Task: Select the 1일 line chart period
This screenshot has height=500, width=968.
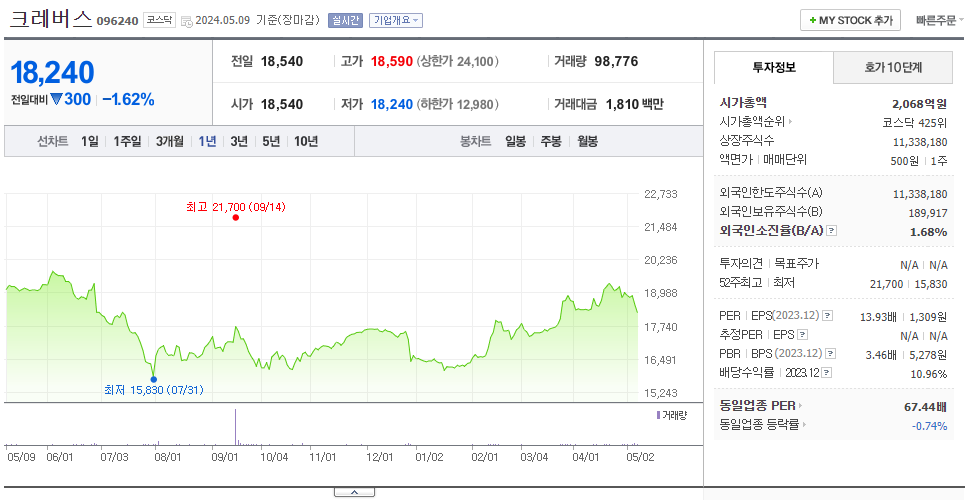Action: click(x=90, y=141)
